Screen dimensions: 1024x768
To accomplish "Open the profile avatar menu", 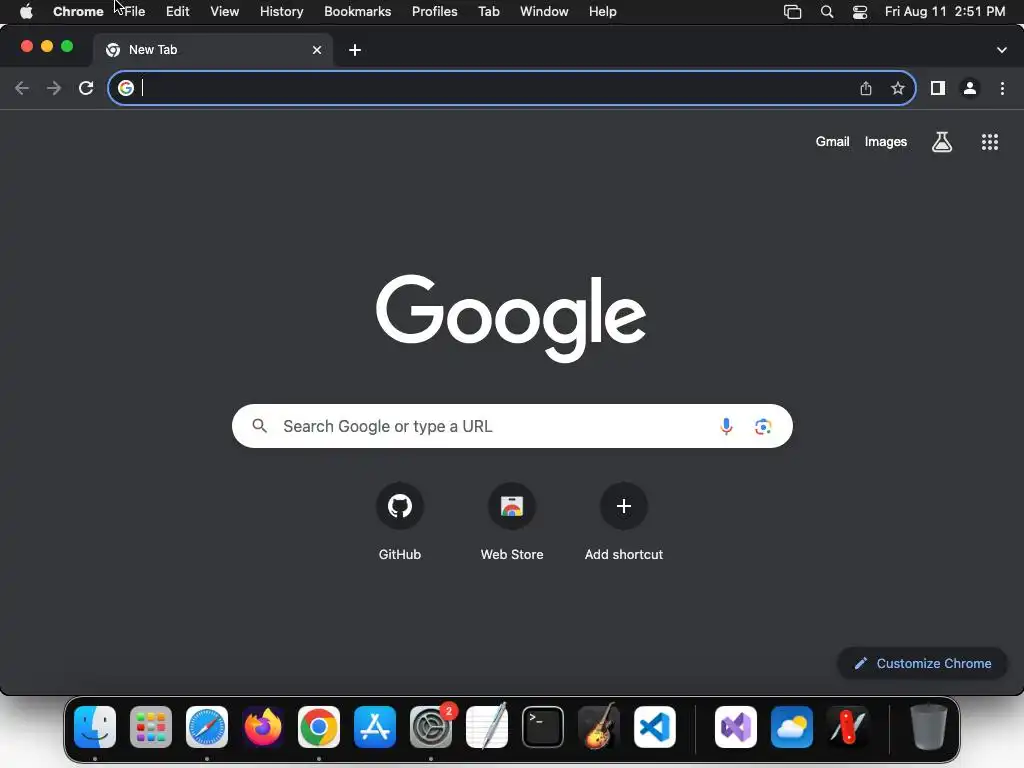I will 970,88.
